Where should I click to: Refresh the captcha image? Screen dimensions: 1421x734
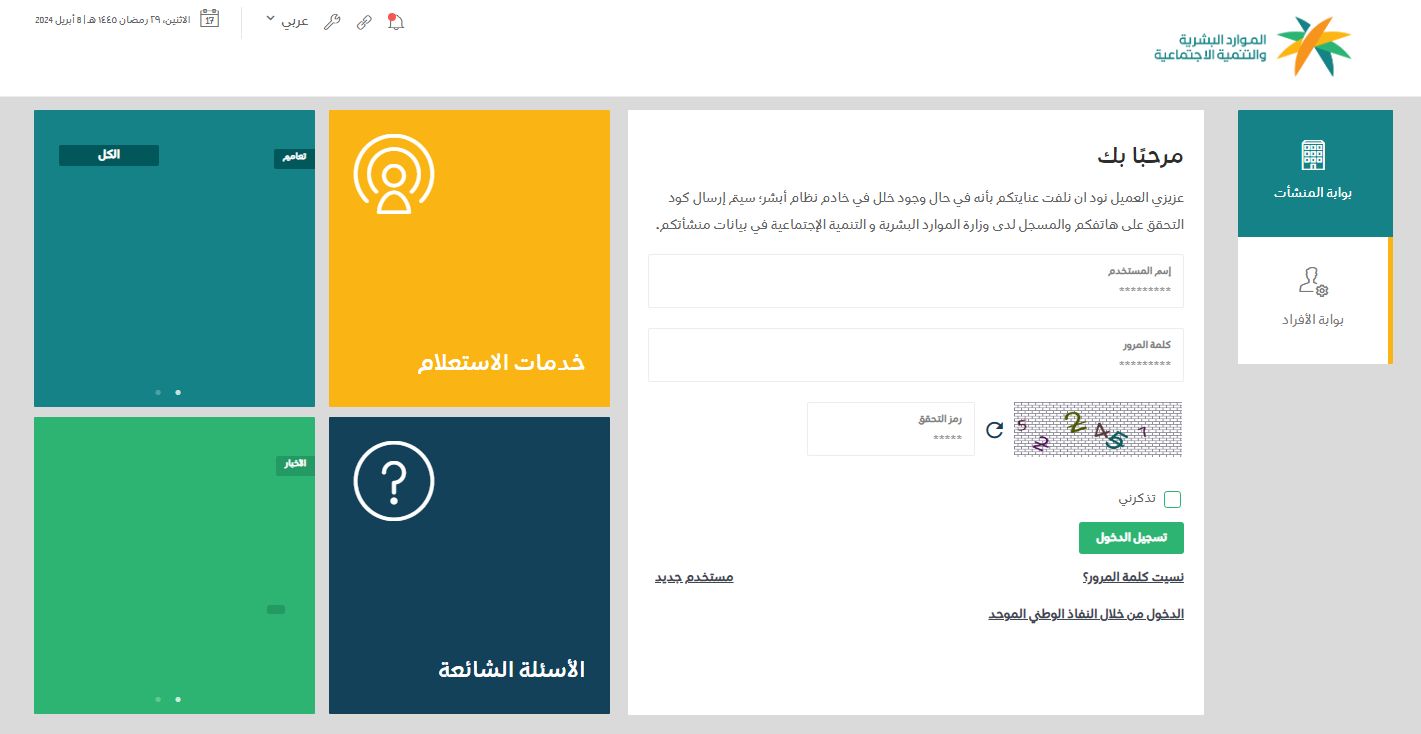pos(992,429)
